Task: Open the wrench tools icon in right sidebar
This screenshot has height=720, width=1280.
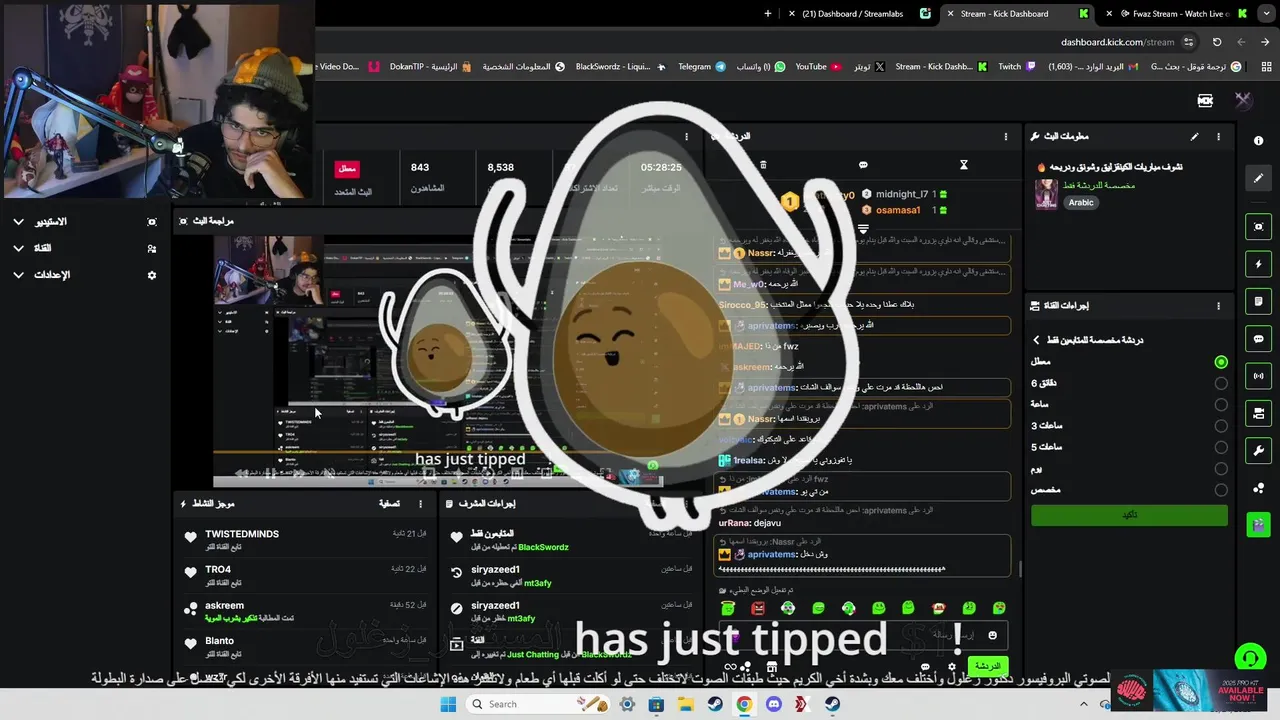Action: click(1258, 450)
